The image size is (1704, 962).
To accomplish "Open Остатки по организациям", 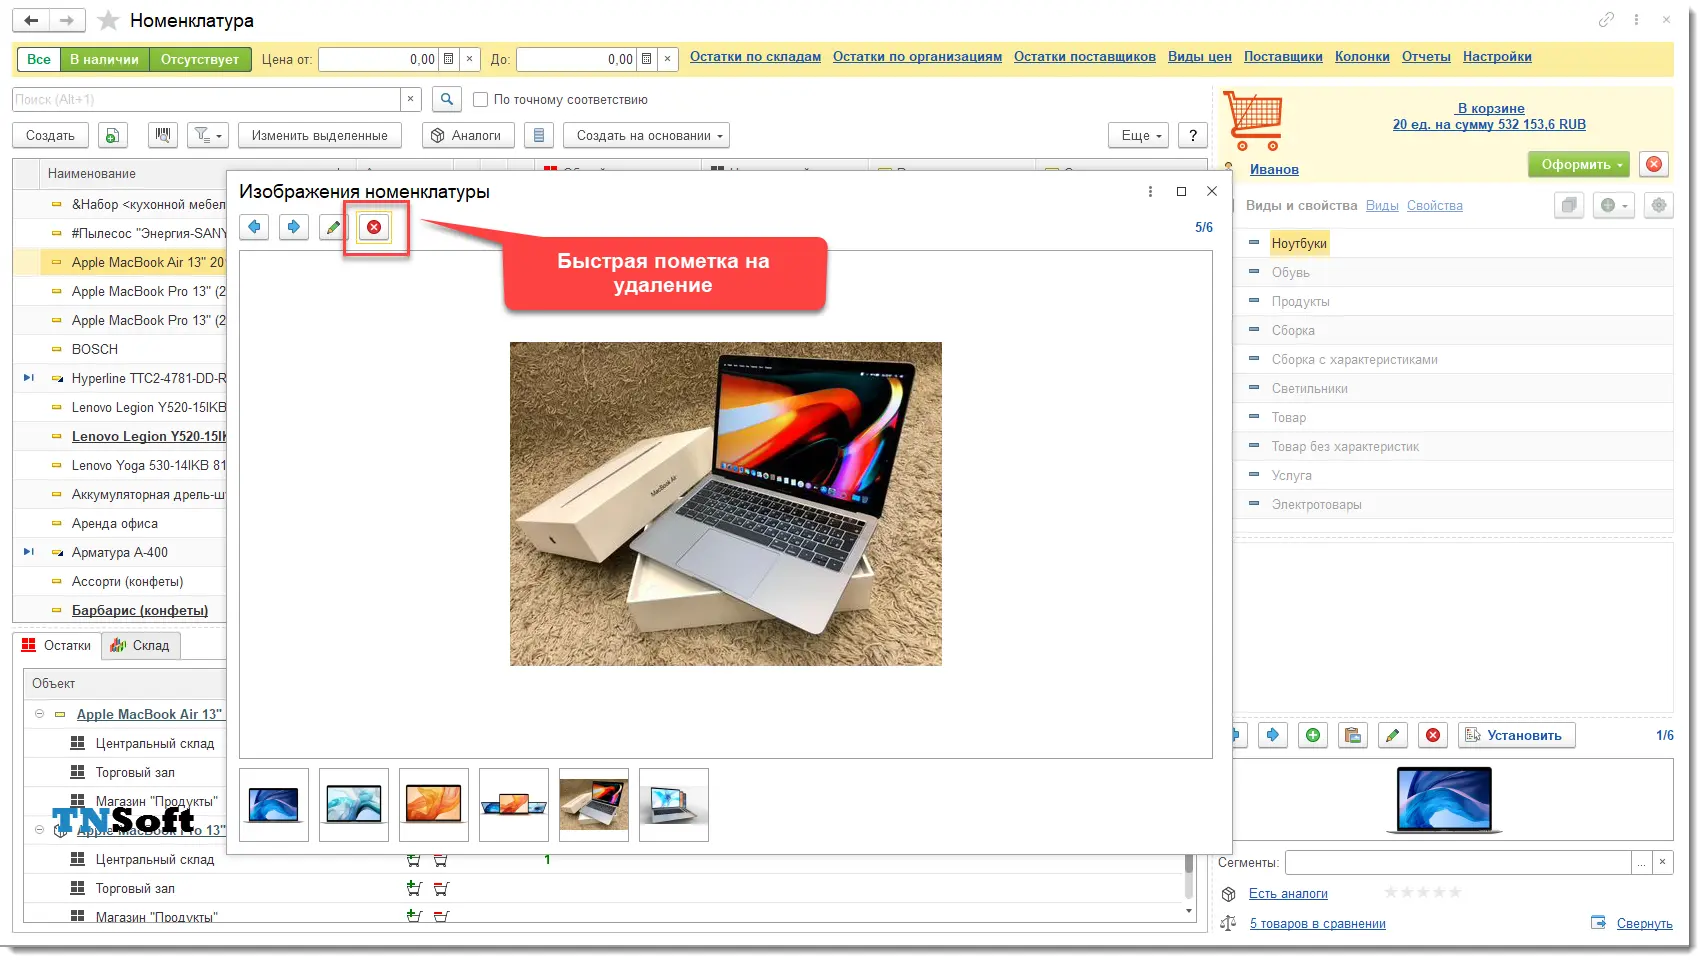I will tap(917, 57).
